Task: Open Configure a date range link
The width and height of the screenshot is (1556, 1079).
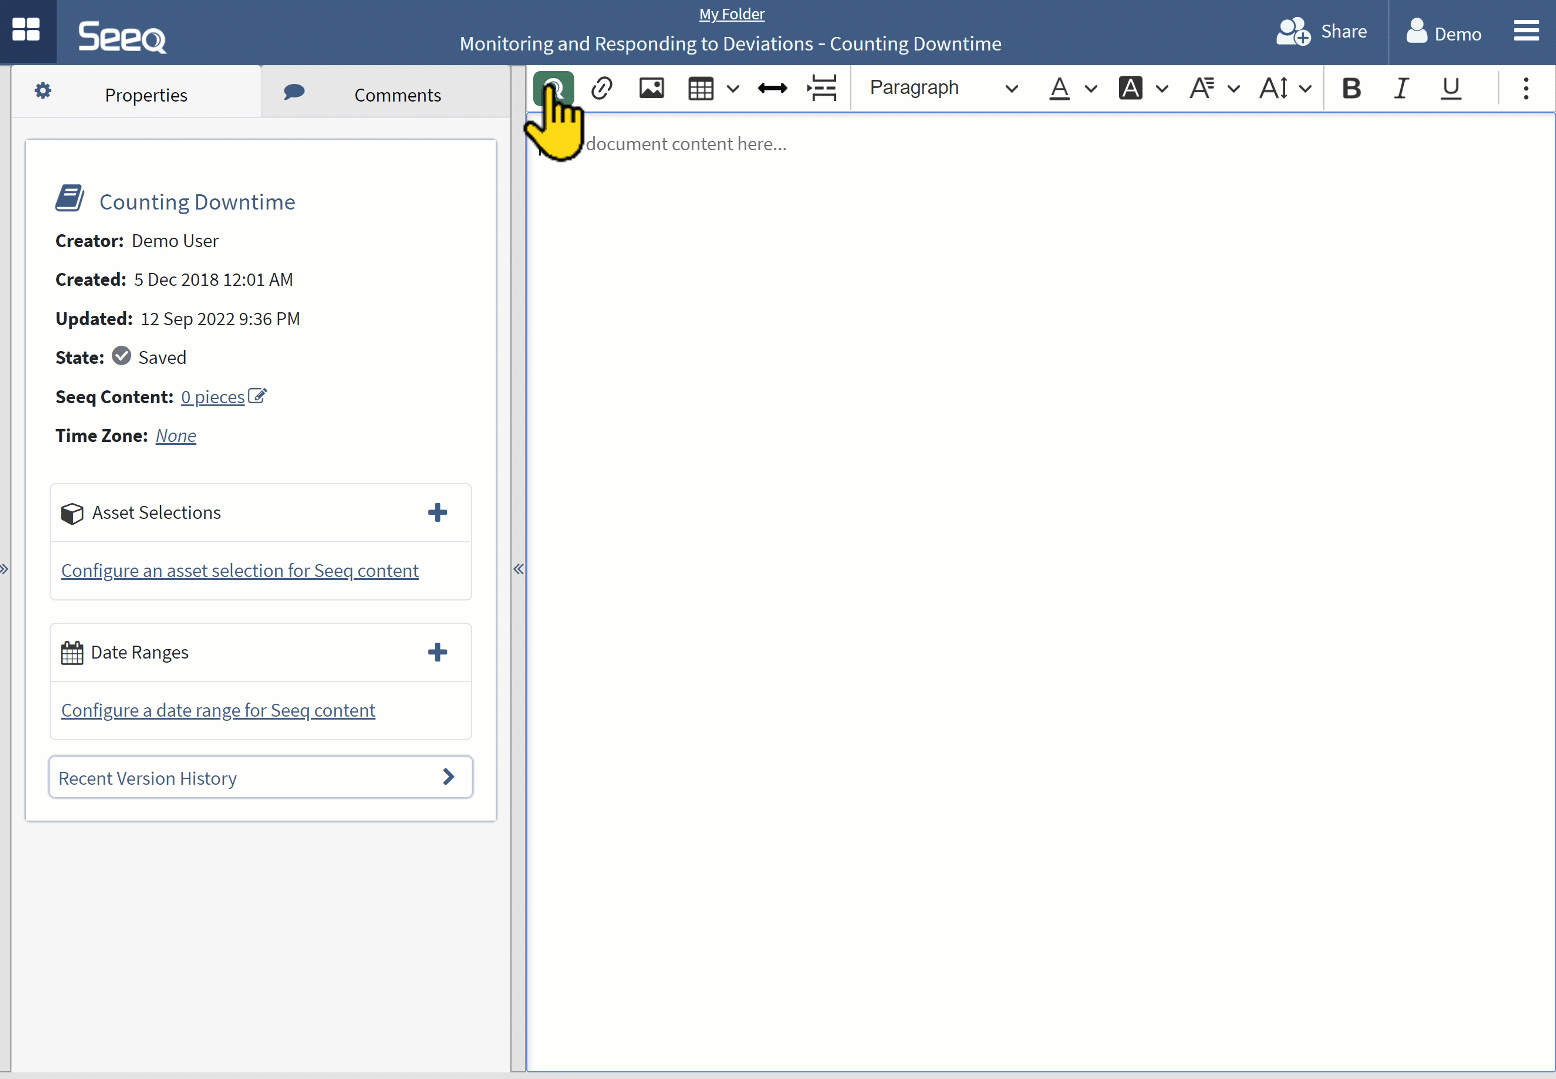Action: [218, 710]
